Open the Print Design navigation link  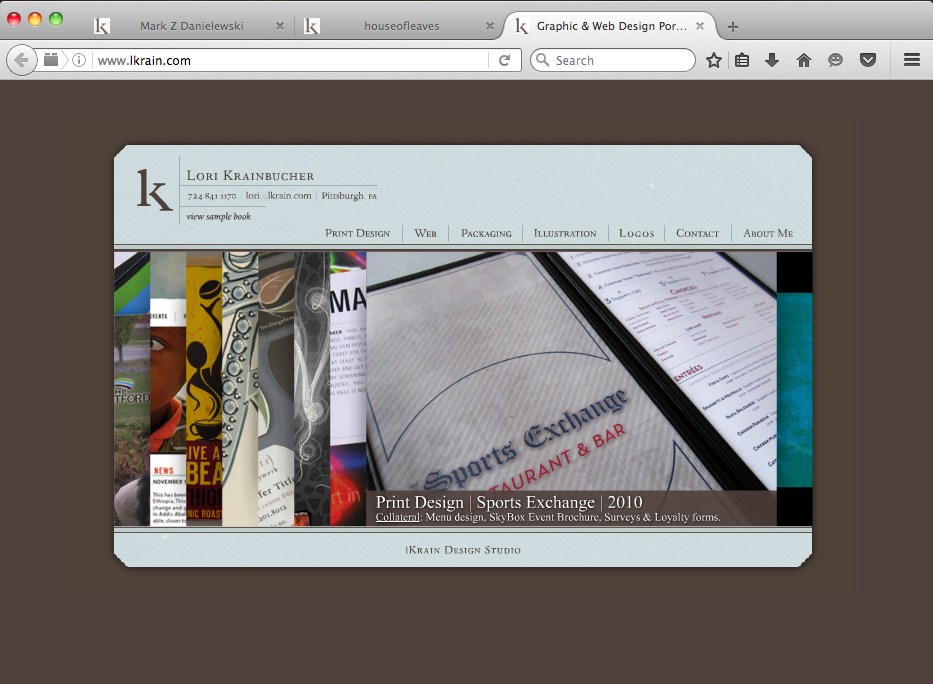tap(358, 233)
